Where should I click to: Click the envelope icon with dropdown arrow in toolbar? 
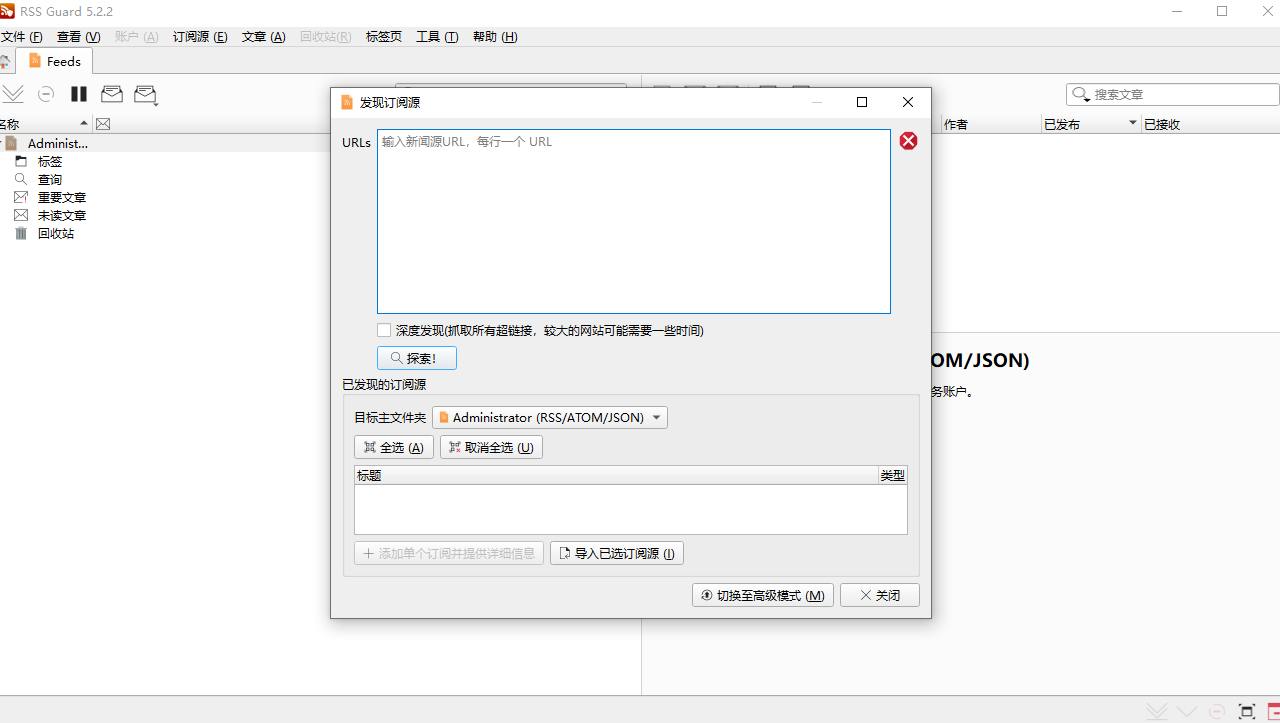click(x=146, y=94)
